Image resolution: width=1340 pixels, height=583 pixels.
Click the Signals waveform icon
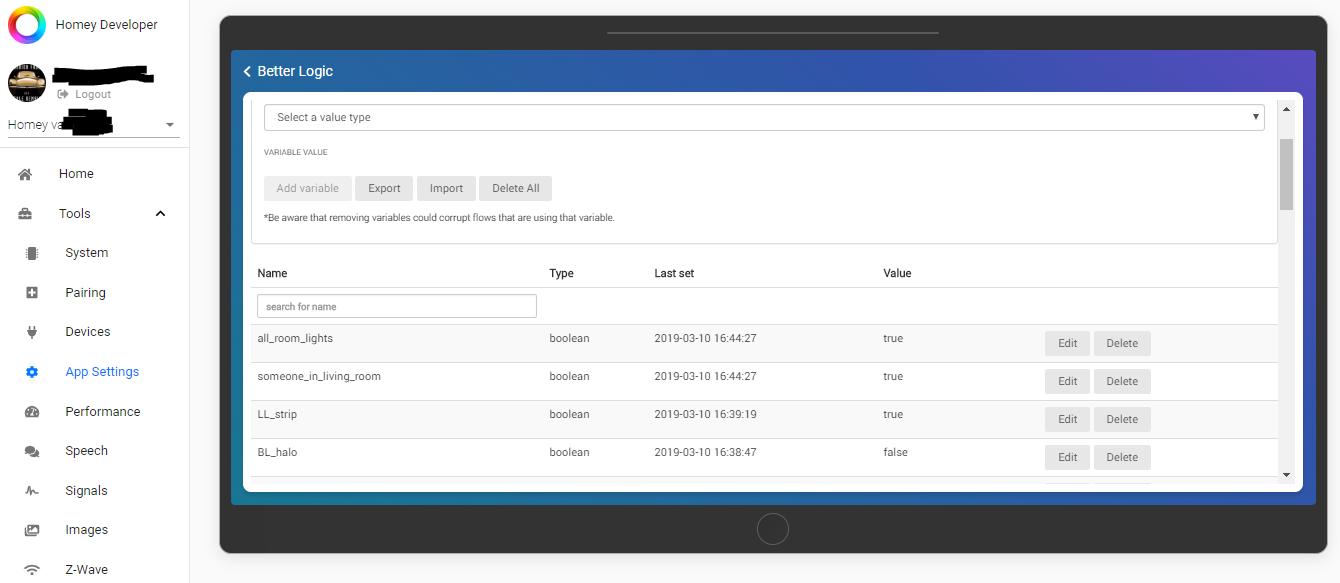(x=32, y=491)
